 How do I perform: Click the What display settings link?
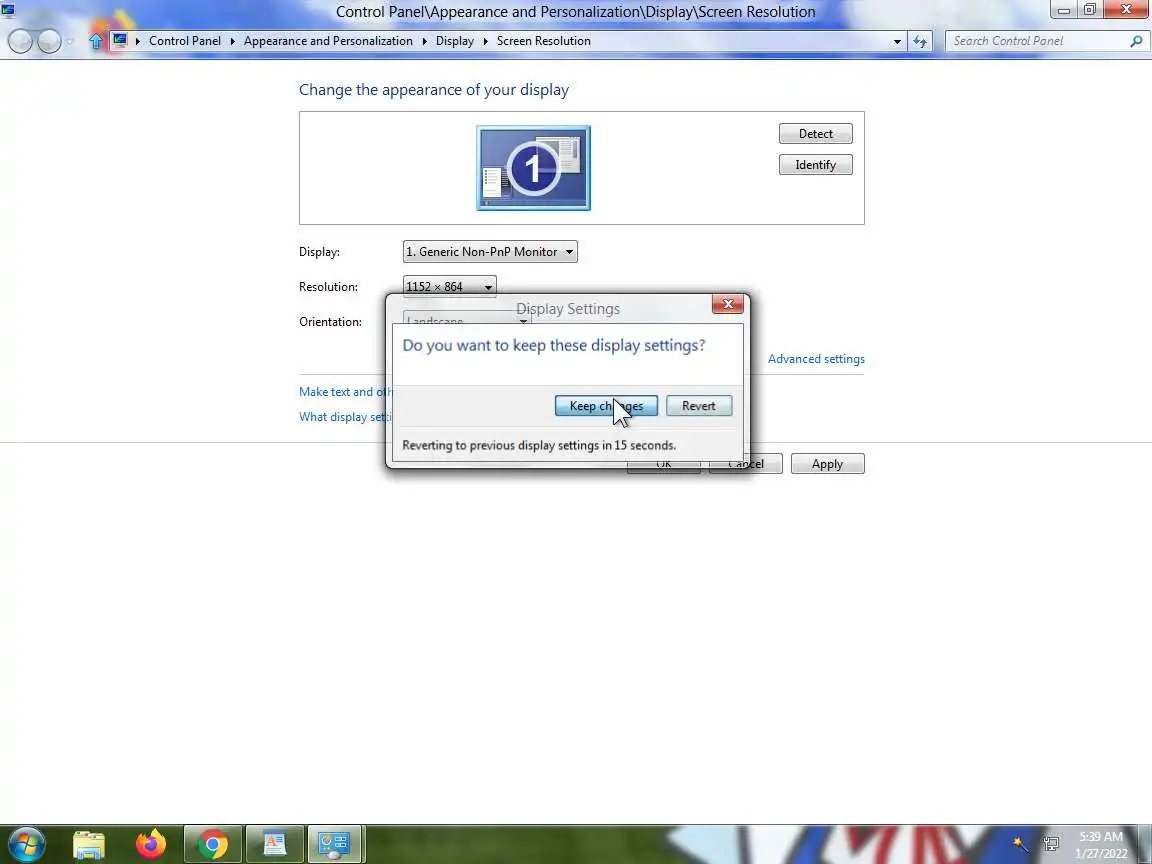coord(345,417)
